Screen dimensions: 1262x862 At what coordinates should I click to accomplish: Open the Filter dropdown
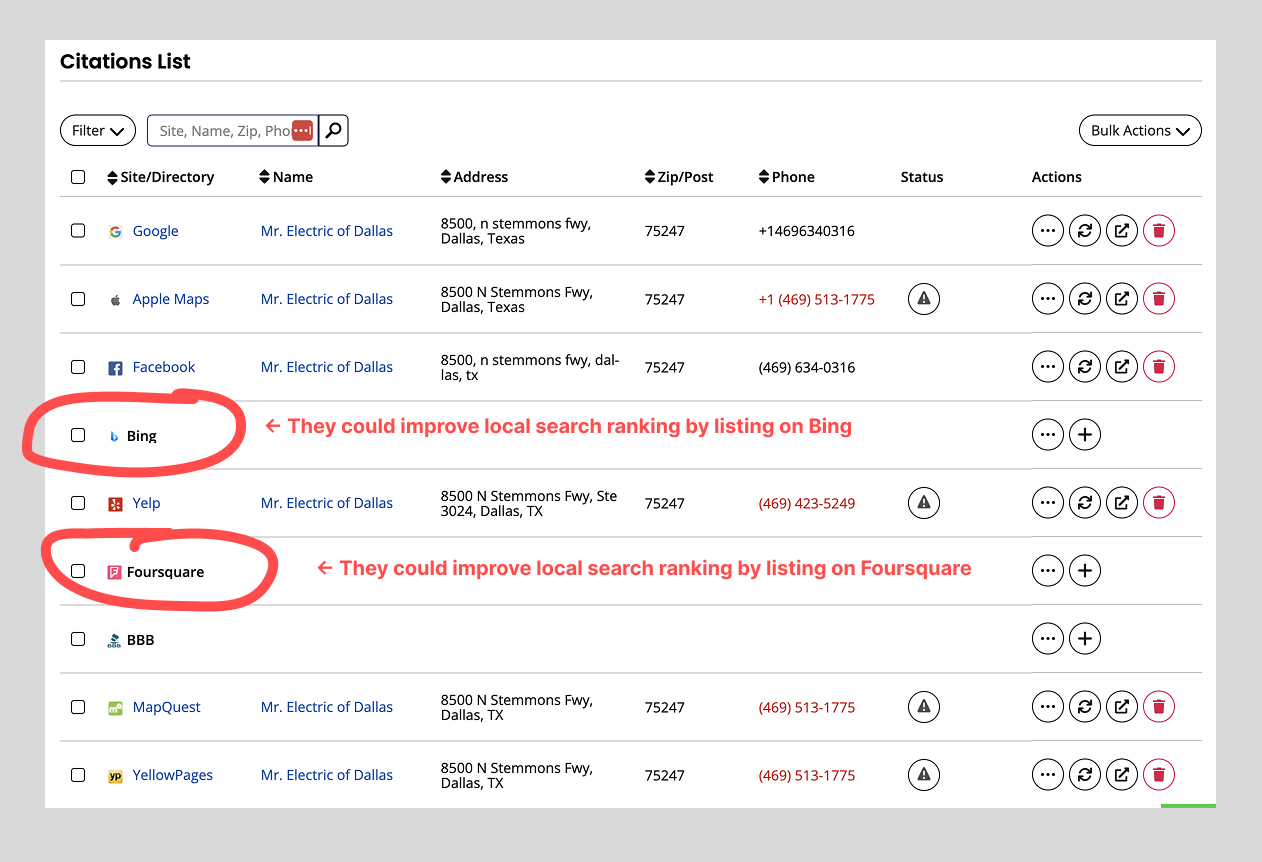pyautogui.click(x=98, y=130)
